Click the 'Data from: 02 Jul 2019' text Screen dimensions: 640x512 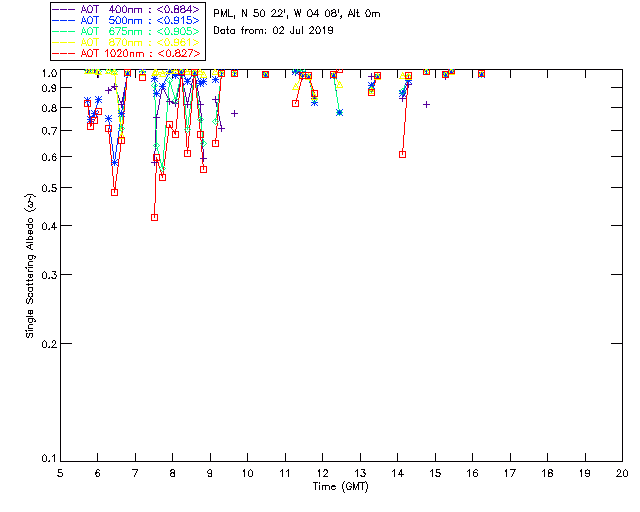tap(273, 31)
